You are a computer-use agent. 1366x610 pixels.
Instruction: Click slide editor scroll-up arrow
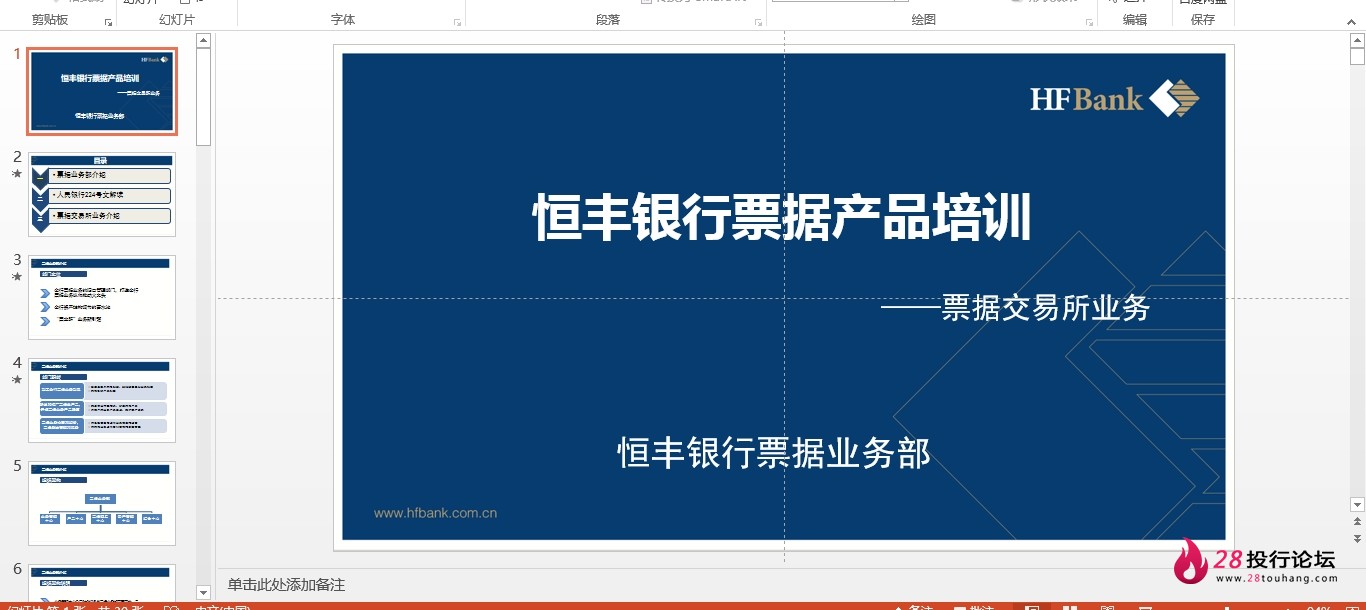1357,41
